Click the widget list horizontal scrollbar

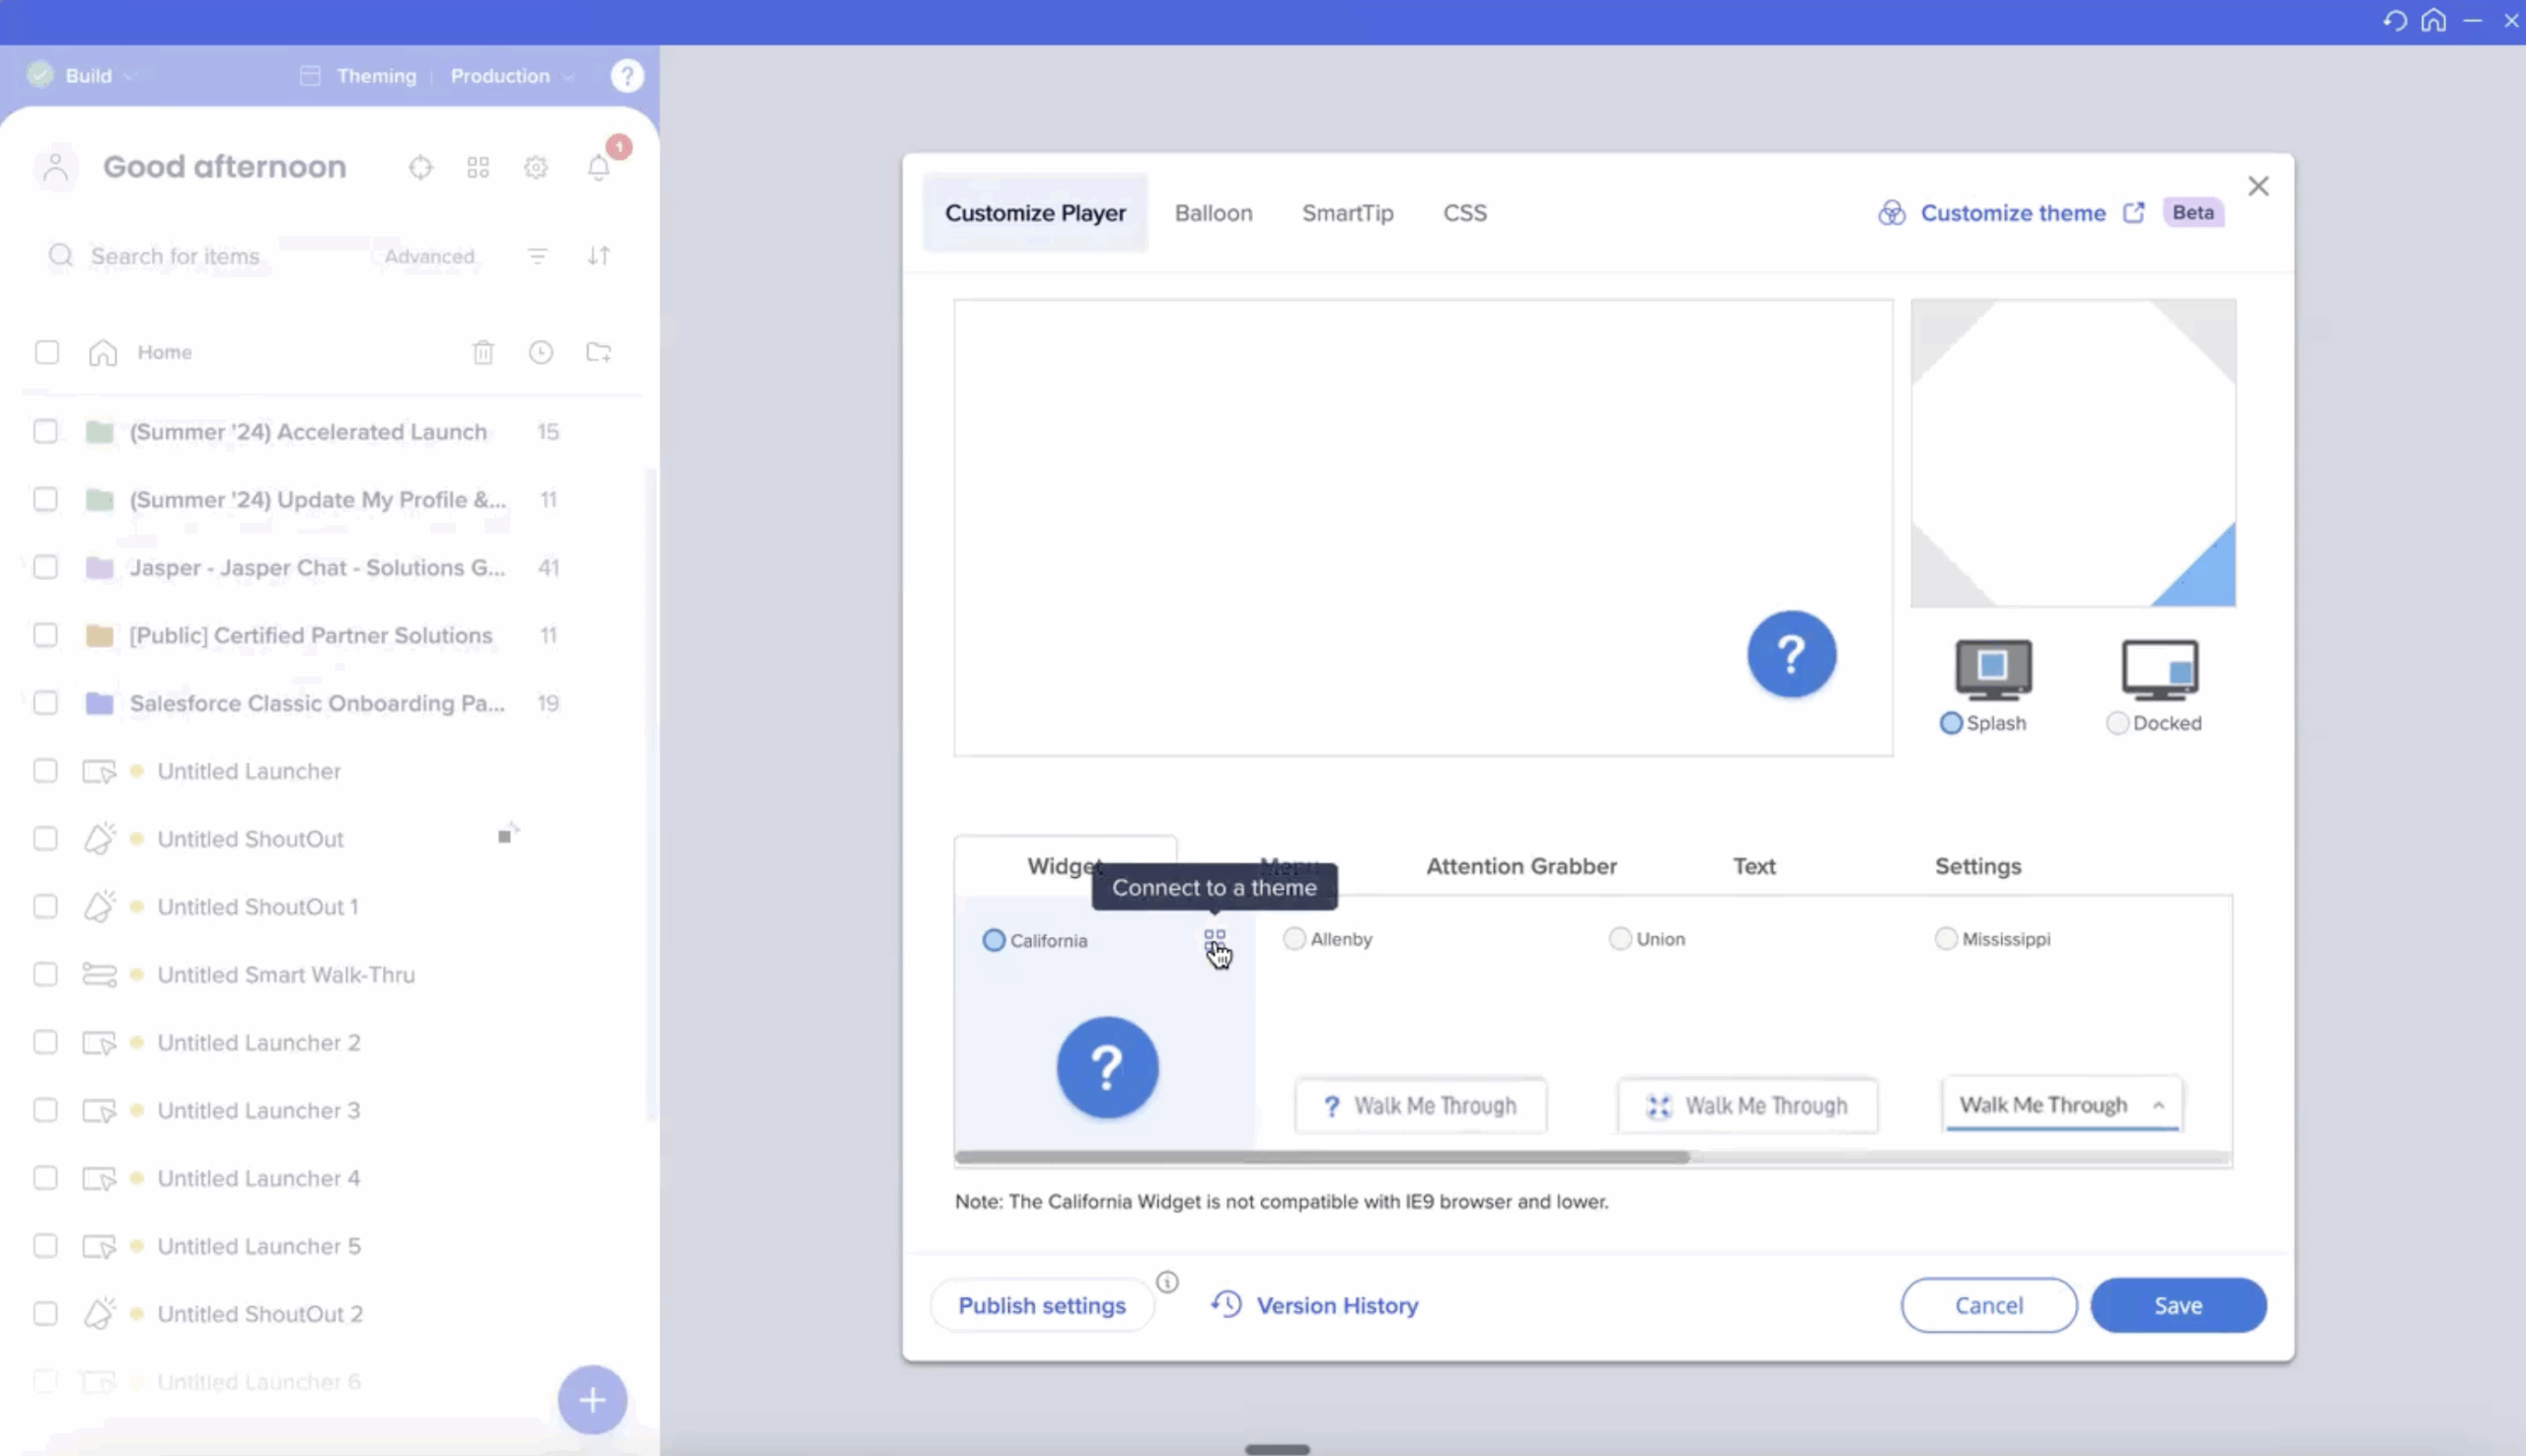(x=1322, y=1157)
